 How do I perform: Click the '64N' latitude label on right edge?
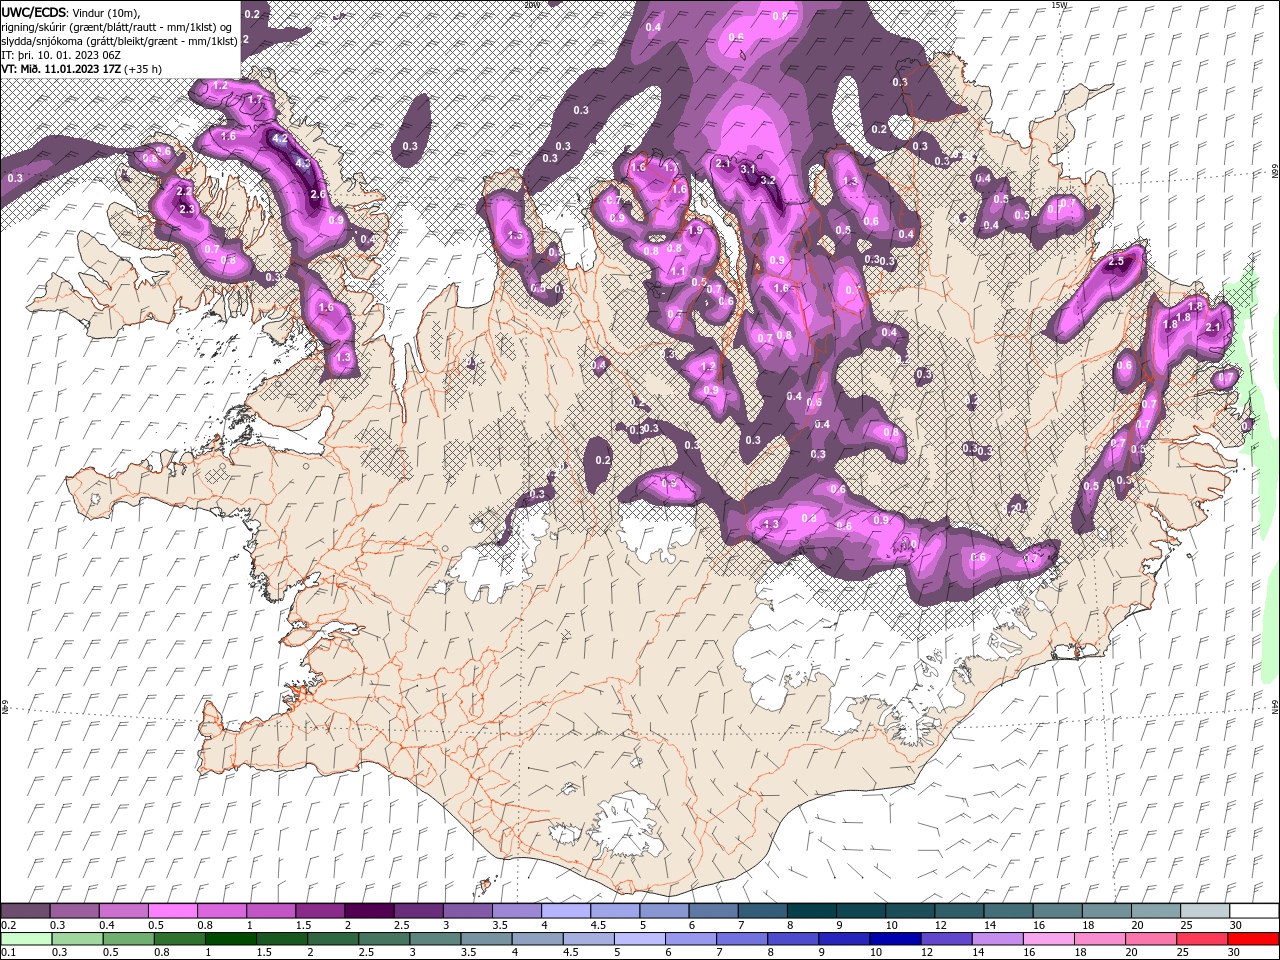click(1275, 706)
